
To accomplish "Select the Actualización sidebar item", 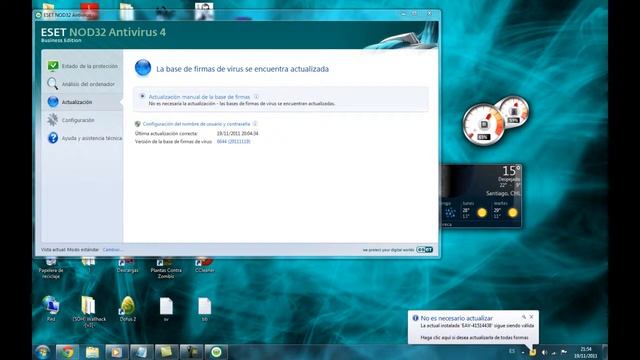I will [83, 102].
